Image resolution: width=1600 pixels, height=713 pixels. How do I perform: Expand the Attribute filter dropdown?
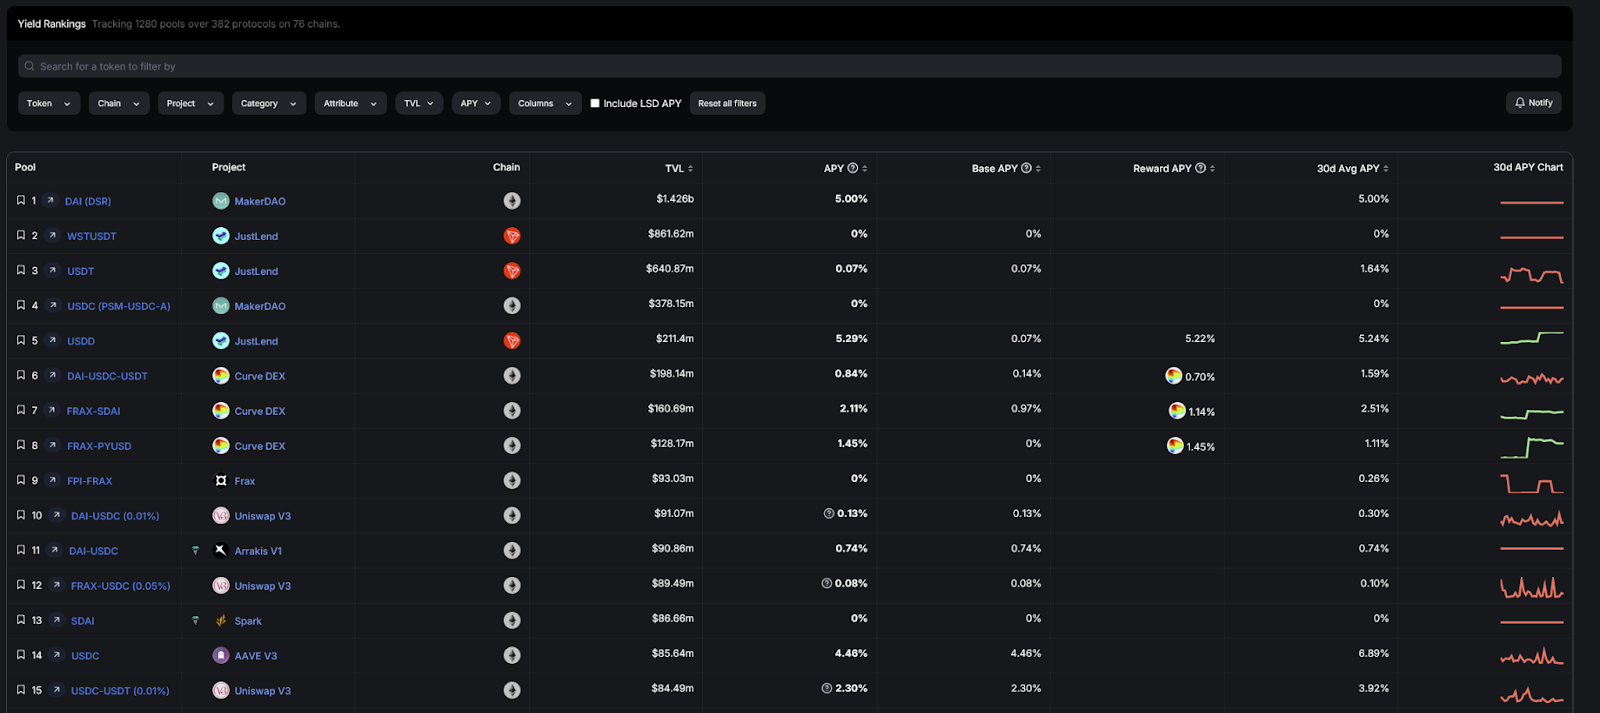[351, 103]
